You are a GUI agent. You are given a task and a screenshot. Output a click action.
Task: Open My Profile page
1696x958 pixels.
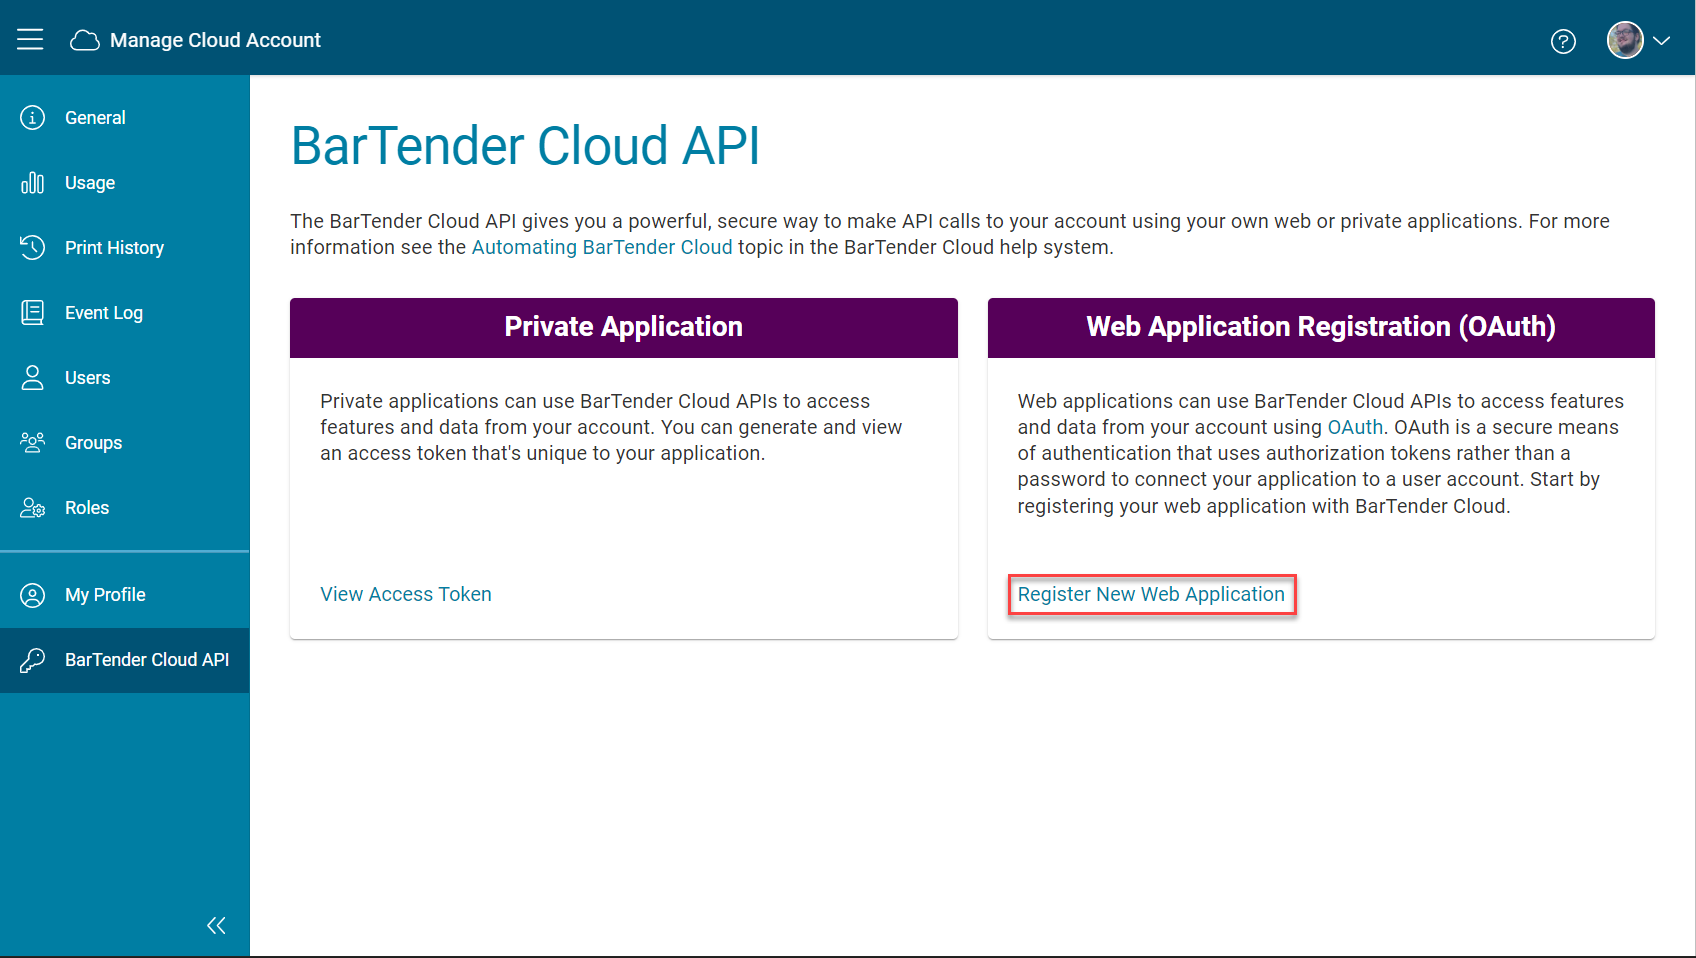tap(125, 595)
